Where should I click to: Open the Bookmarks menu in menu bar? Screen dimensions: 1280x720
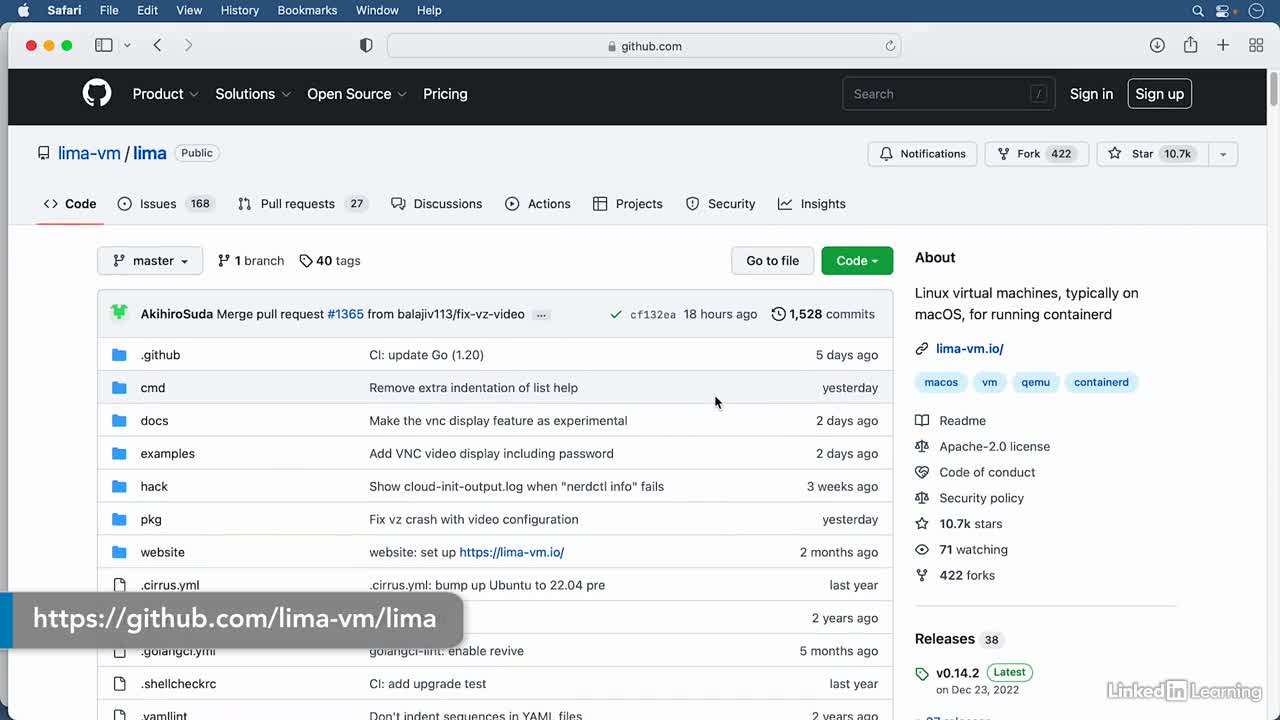307,10
